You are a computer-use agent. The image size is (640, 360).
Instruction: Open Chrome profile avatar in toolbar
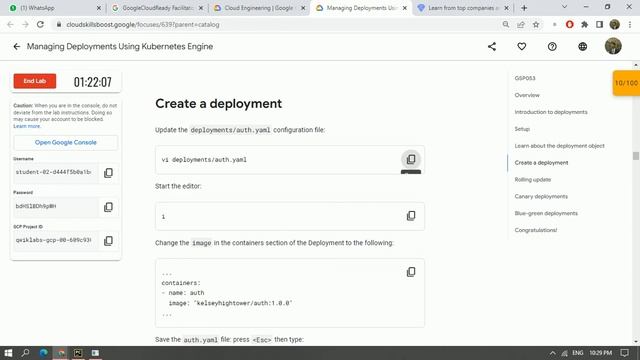[x=614, y=24]
